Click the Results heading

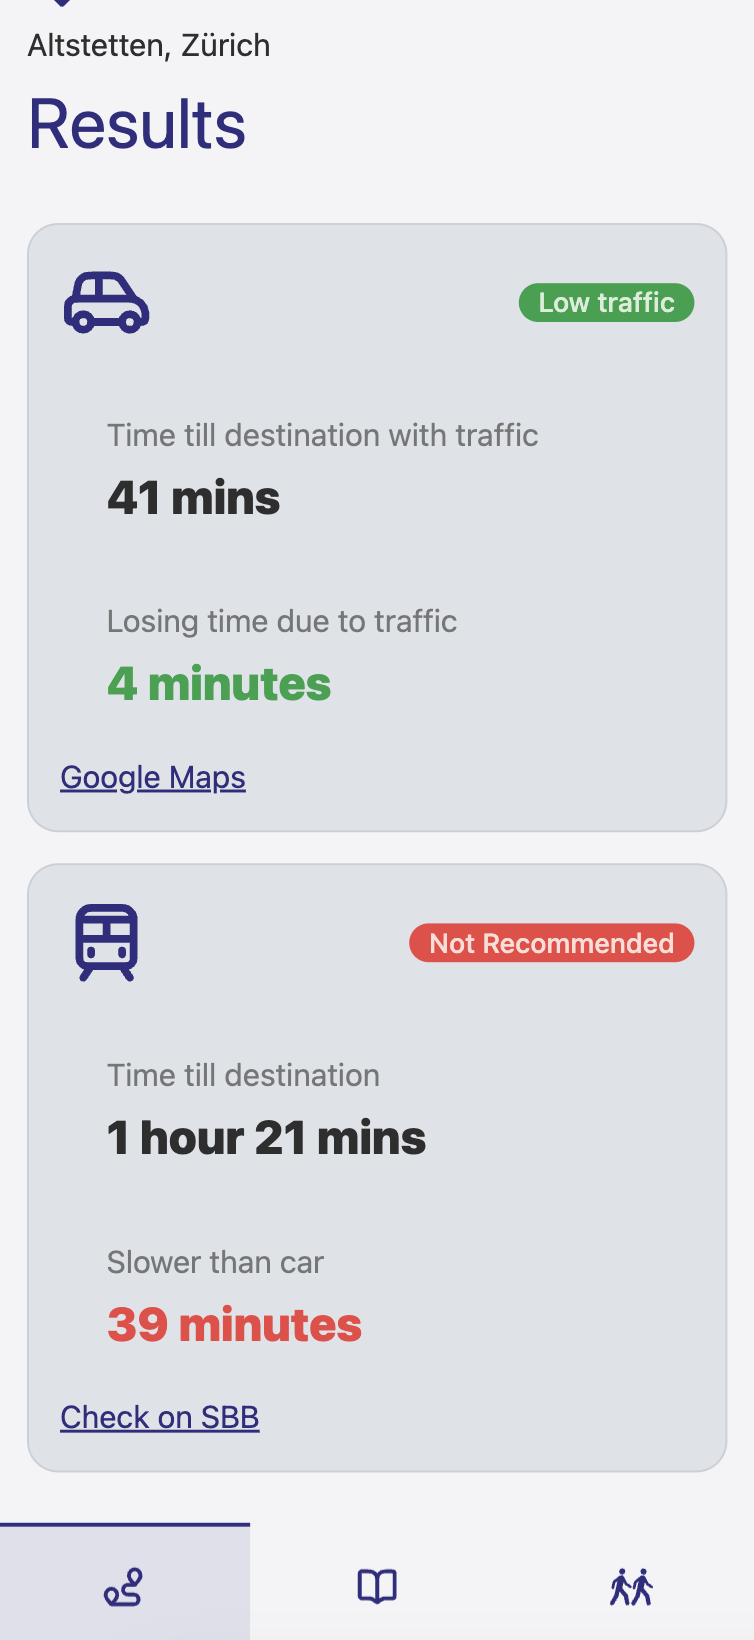tap(137, 124)
